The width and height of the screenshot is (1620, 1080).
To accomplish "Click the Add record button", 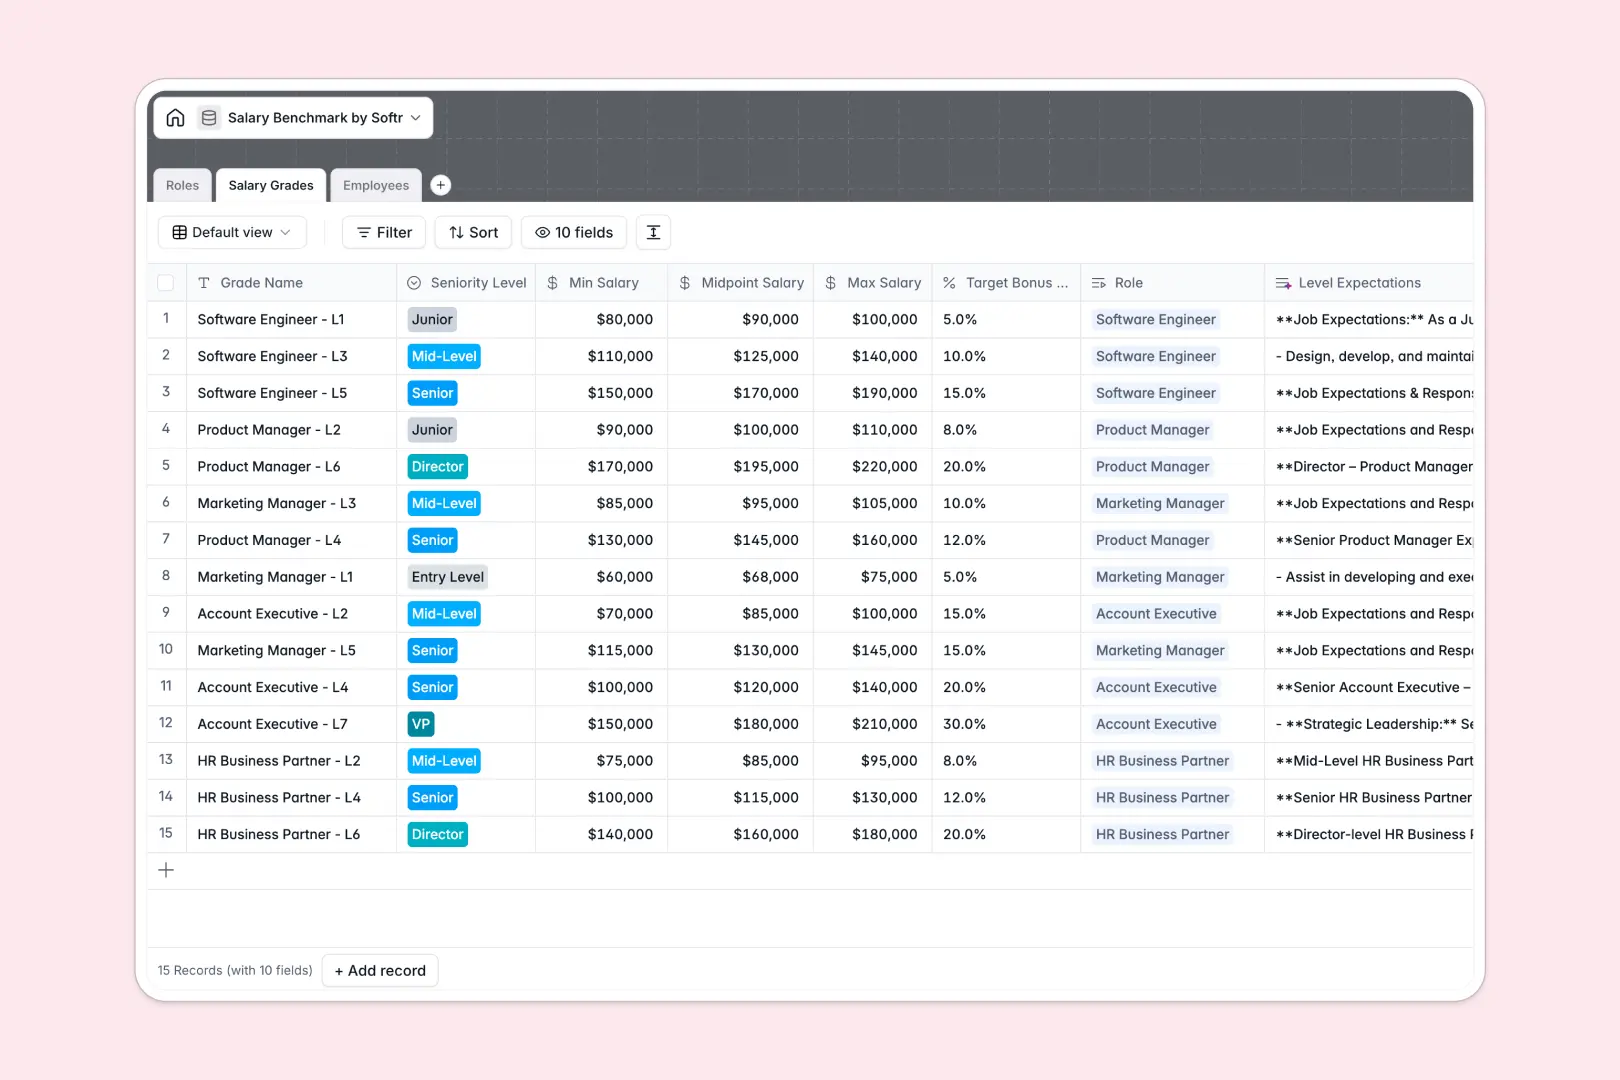I will [380, 970].
